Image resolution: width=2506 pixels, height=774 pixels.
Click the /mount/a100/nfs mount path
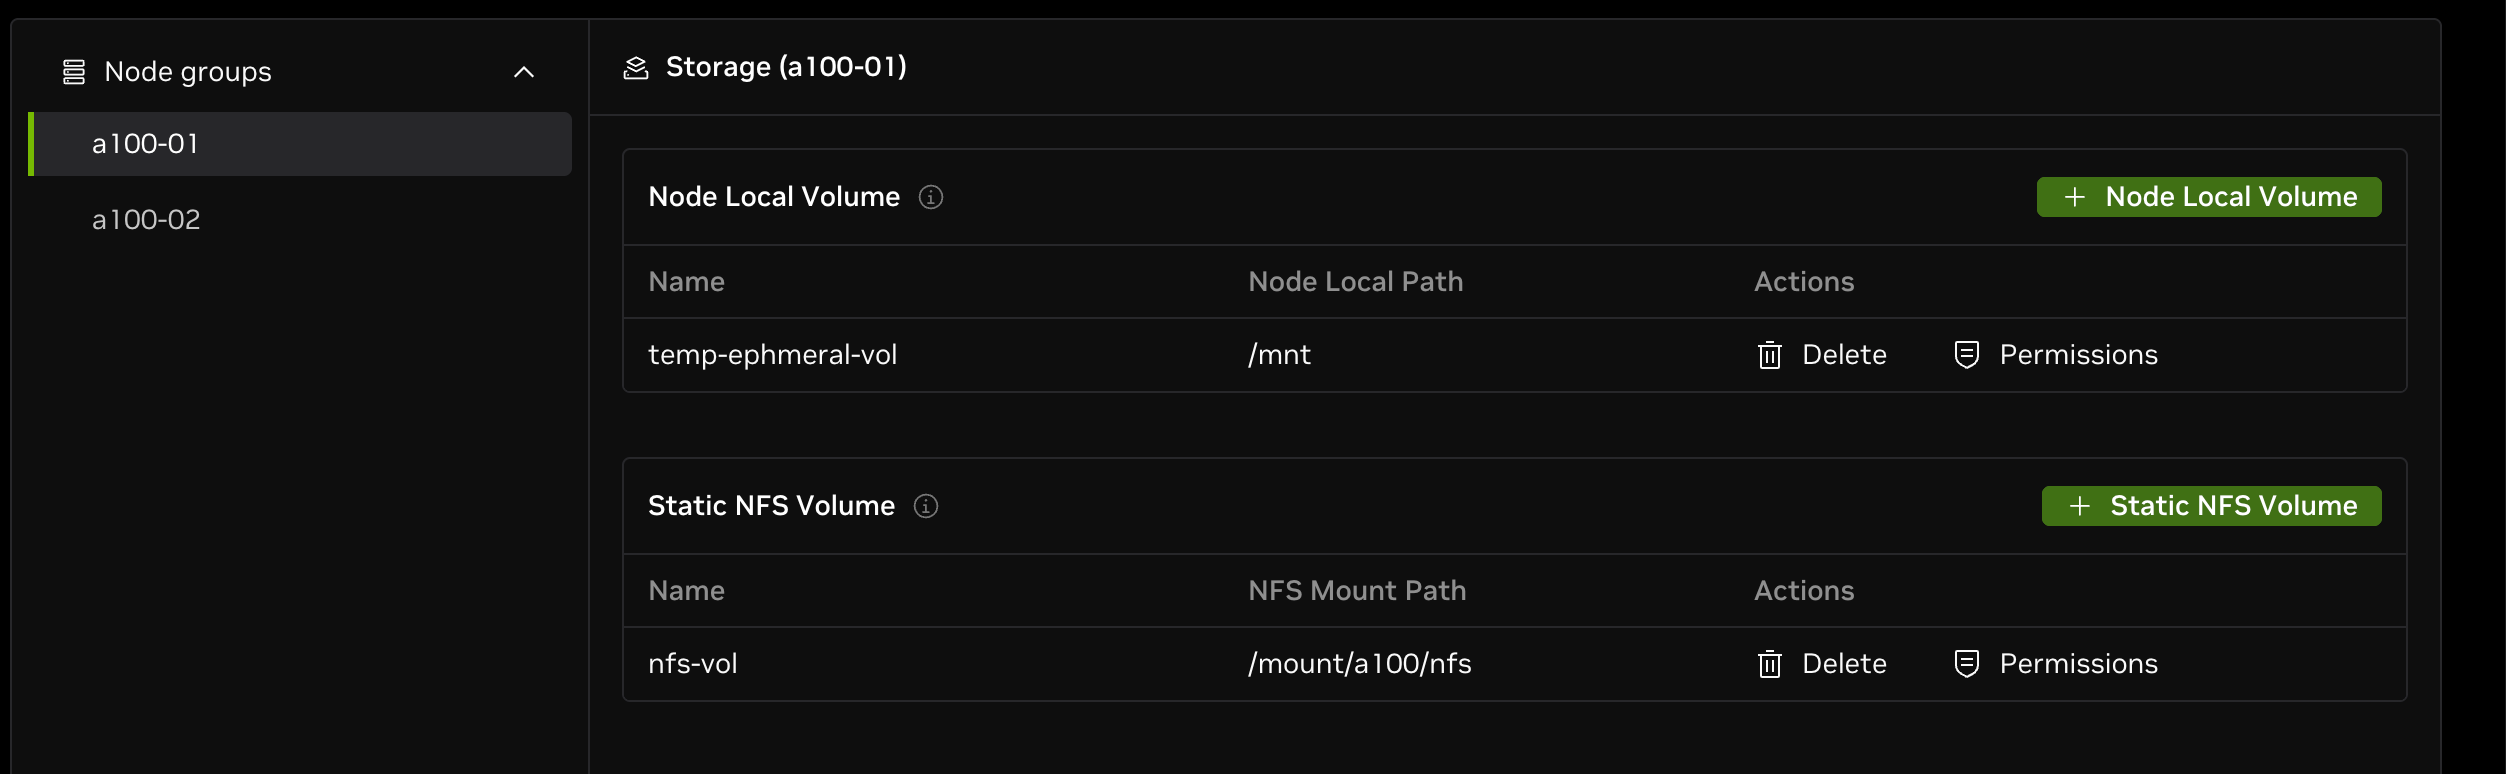pyautogui.click(x=1359, y=664)
